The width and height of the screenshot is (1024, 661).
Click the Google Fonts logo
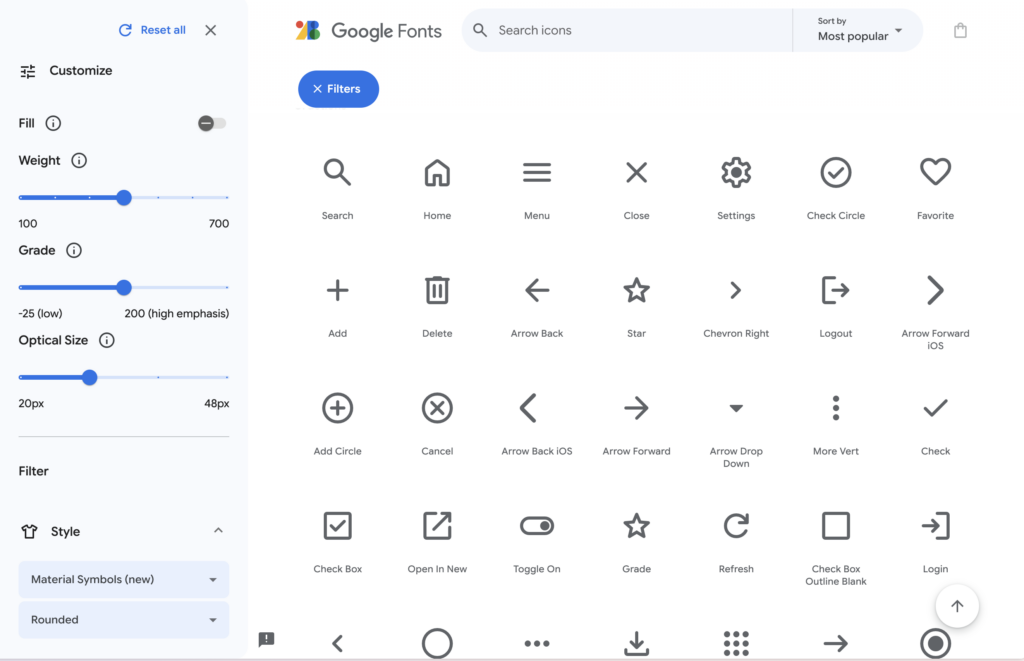[368, 31]
